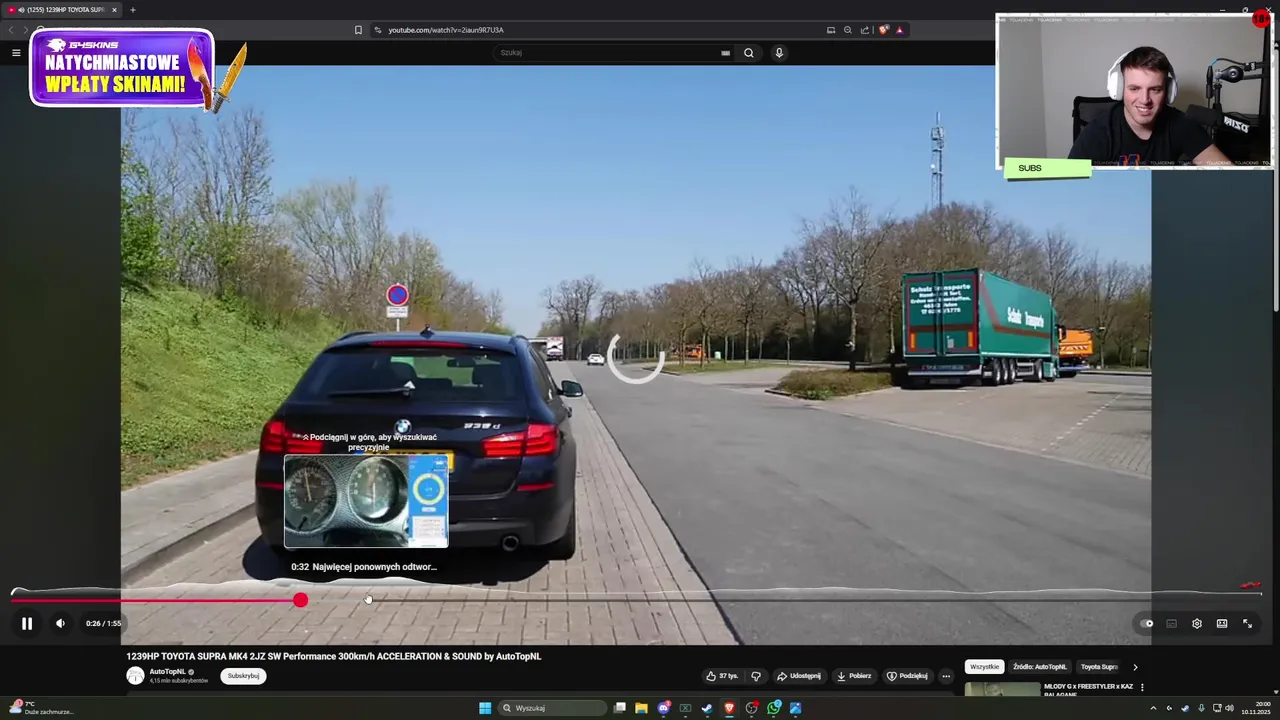This screenshot has height=720, width=1280.
Task: Click the Brave Rewards triangle icon
Action: click(x=899, y=30)
